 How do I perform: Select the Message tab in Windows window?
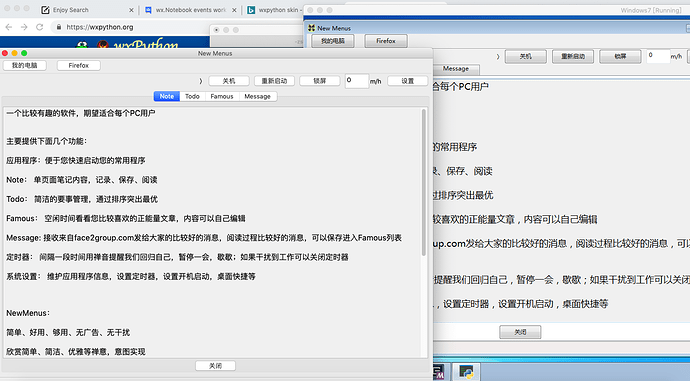456,69
